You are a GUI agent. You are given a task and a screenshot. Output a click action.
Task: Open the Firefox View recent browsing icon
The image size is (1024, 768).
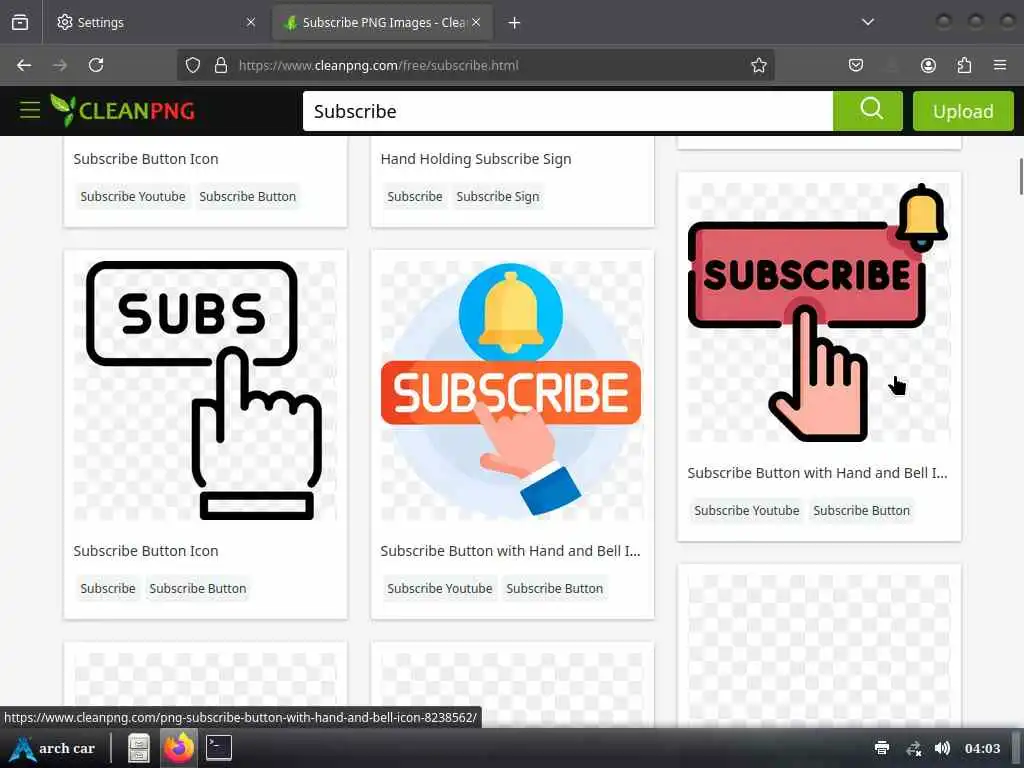20,22
